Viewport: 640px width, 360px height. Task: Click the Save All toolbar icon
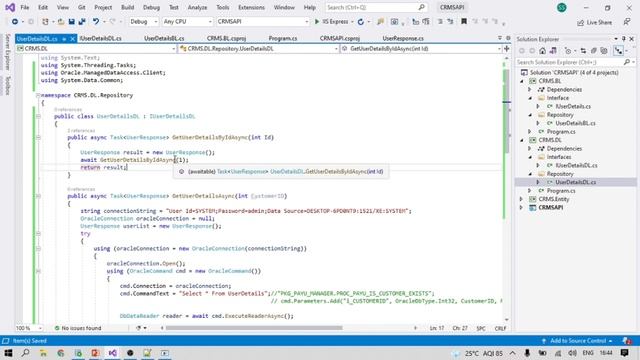click(82, 22)
